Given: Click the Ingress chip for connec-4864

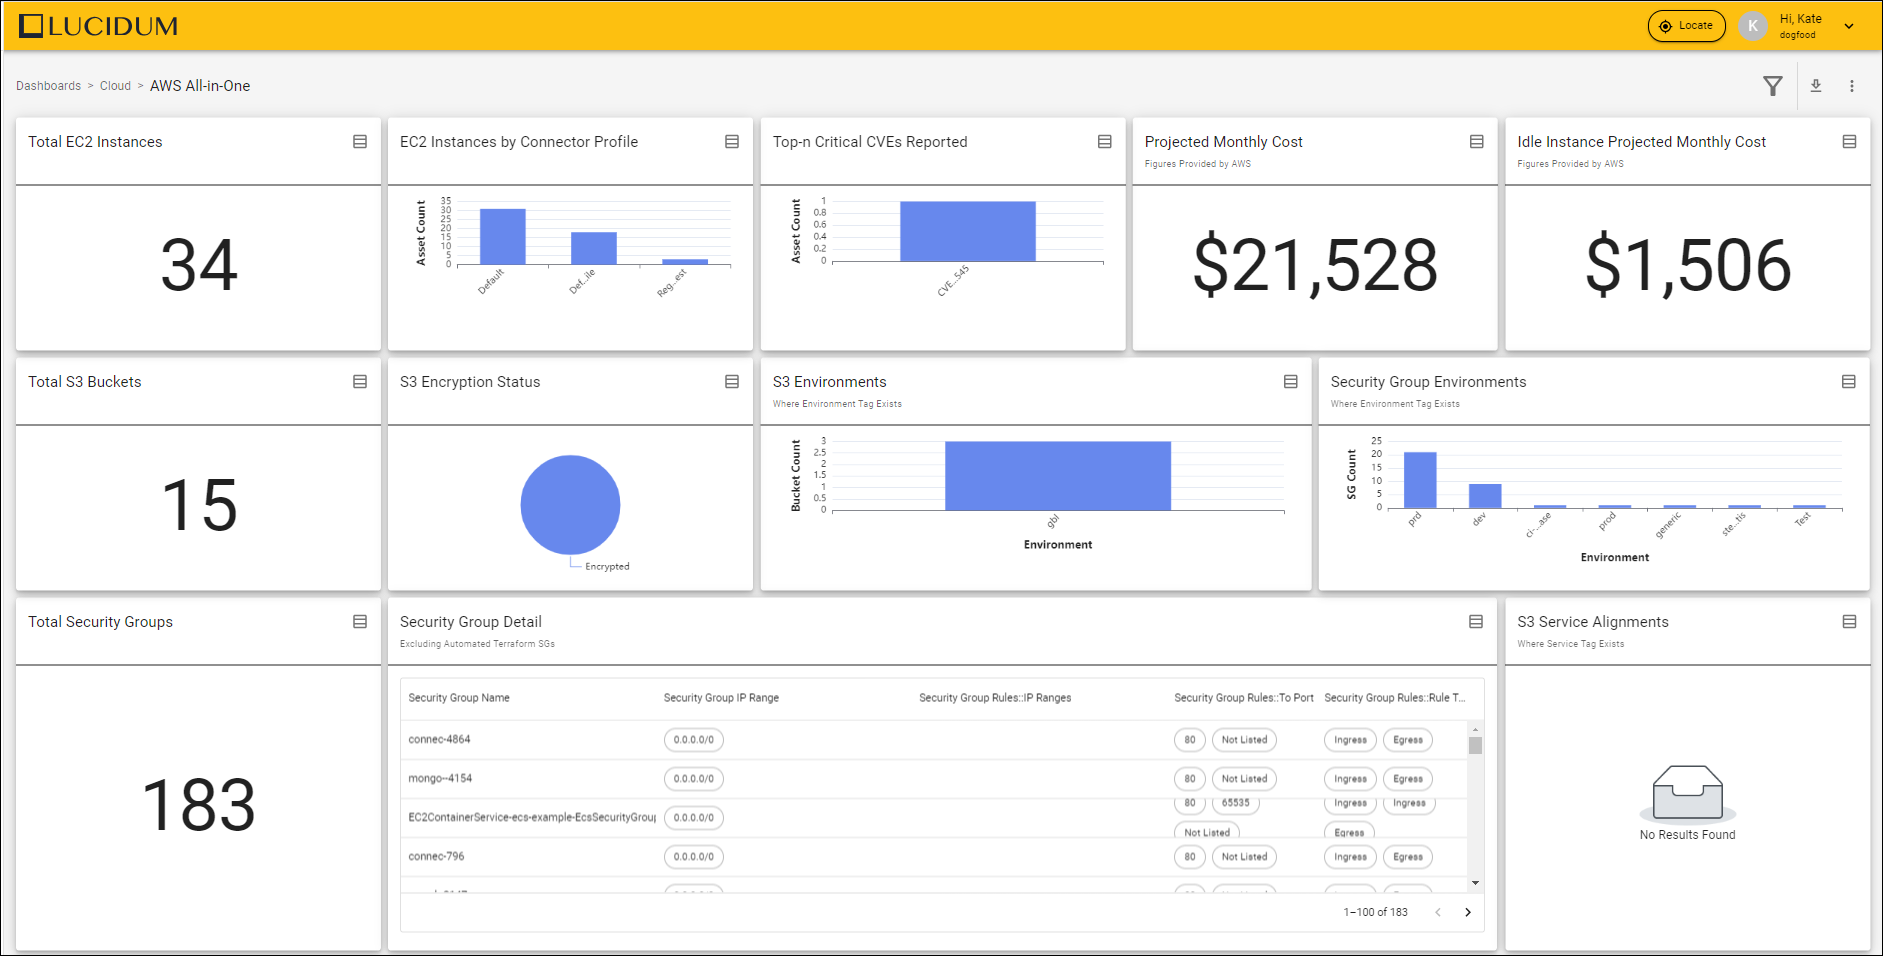Looking at the screenshot, I should 1349,739.
